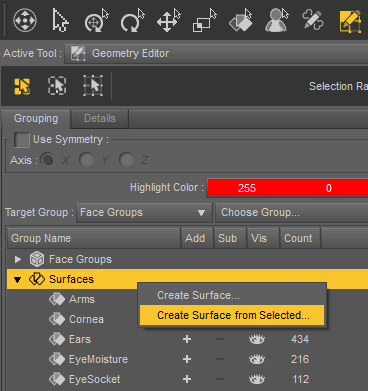
Task: Choose Create Surface from Selected entry
Action: click(232, 315)
